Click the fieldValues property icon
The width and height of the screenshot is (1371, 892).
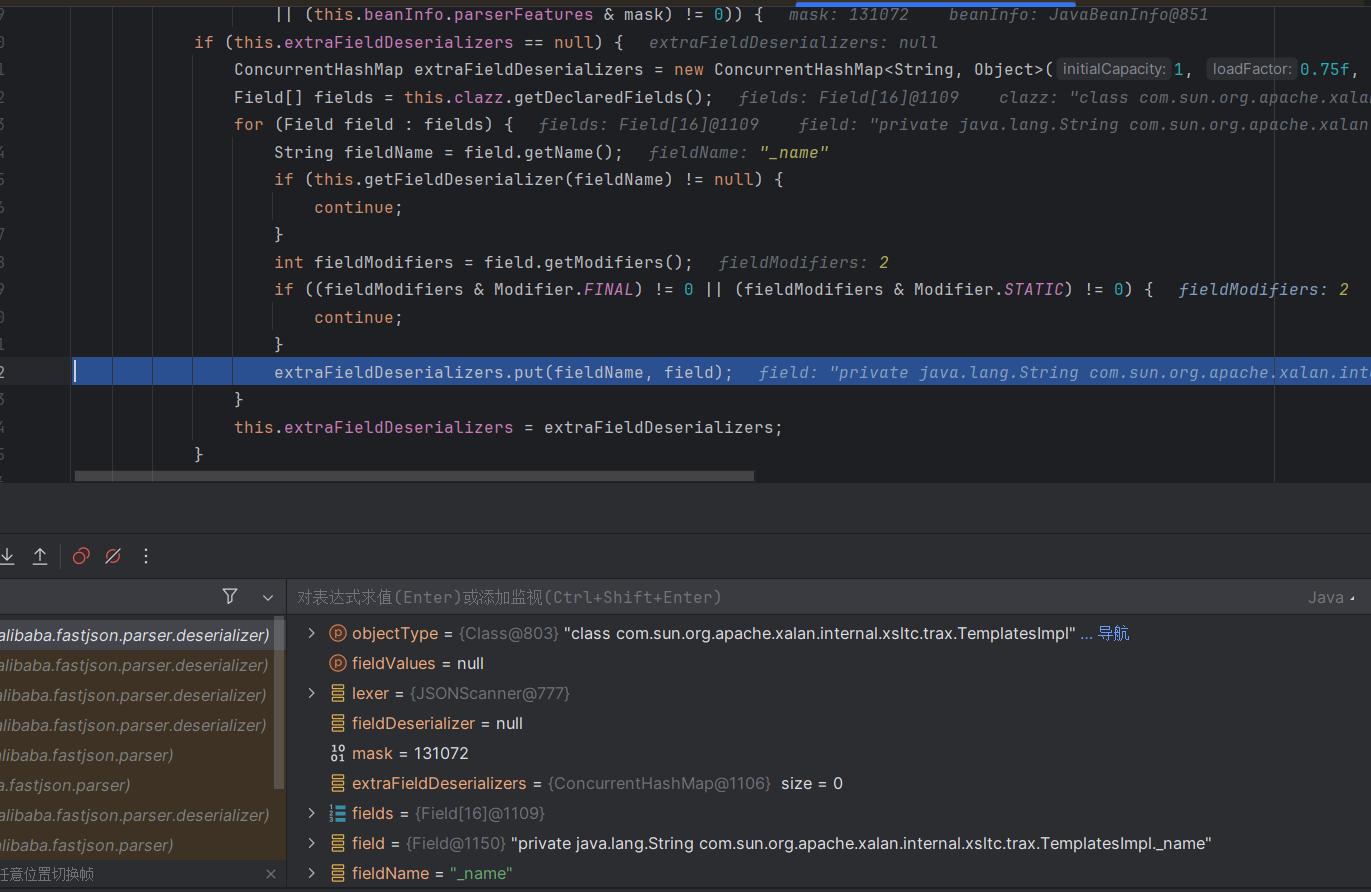pos(337,663)
